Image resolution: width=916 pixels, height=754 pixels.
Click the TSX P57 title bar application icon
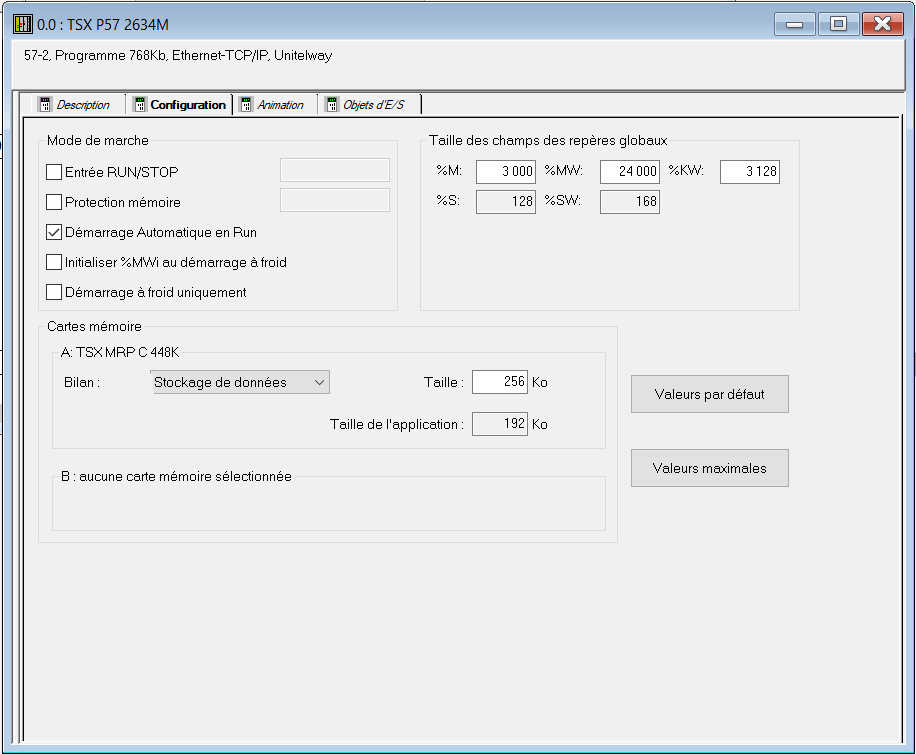22,23
